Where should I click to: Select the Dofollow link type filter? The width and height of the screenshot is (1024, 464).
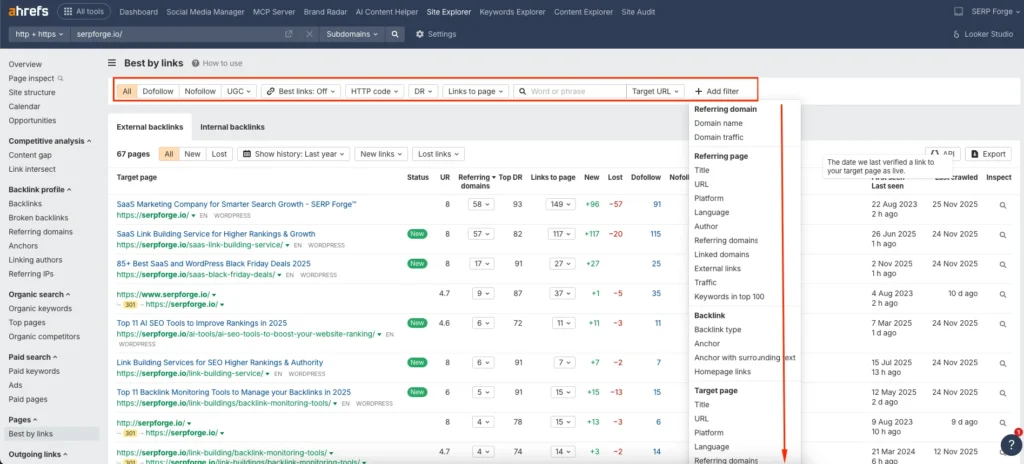pos(158,91)
